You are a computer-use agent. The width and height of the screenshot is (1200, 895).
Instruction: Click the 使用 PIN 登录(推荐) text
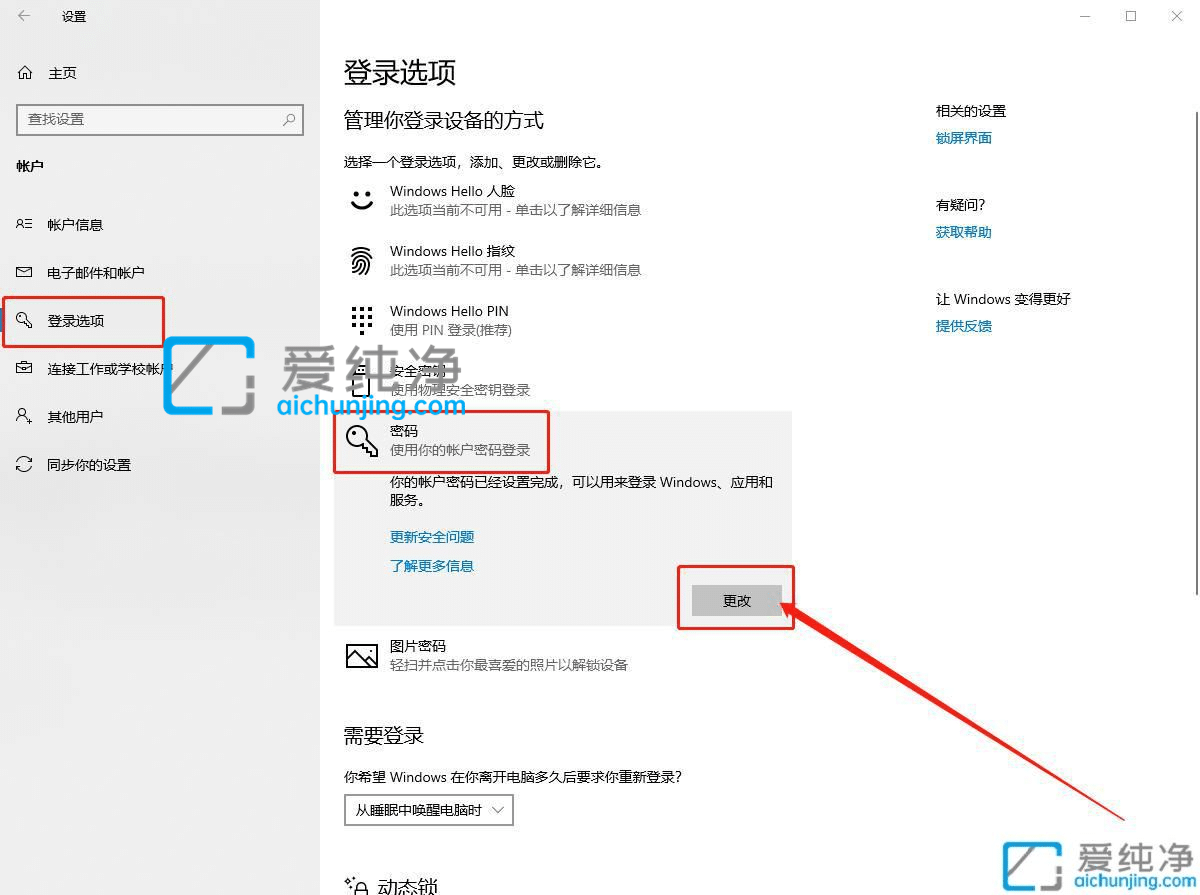point(451,330)
